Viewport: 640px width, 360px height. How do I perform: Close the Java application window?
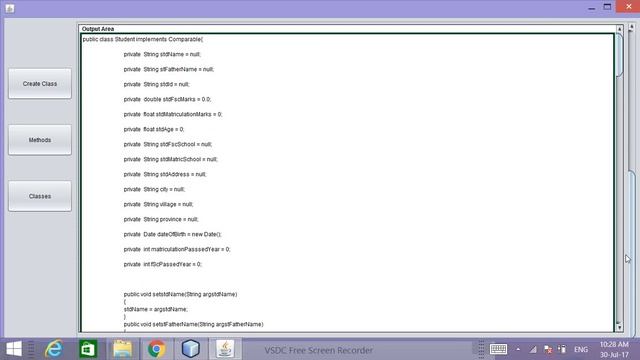coord(629,7)
